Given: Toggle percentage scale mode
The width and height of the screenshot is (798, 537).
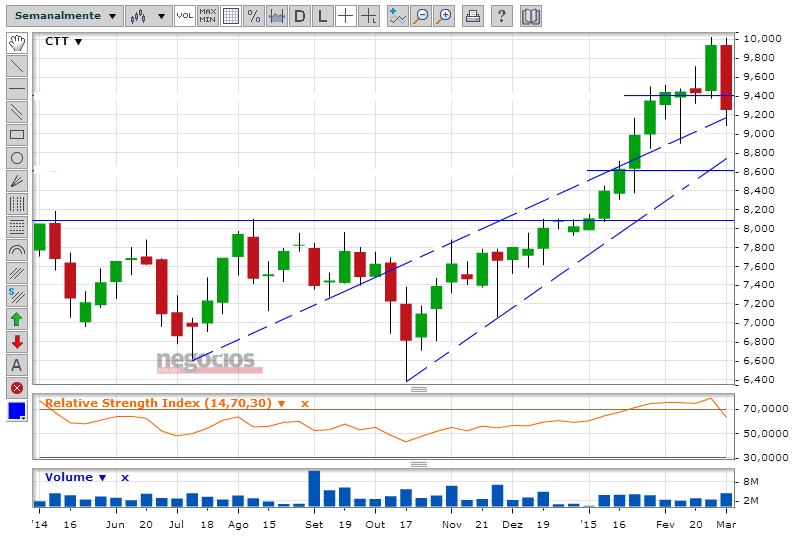Looking at the screenshot, I should coord(253,16).
